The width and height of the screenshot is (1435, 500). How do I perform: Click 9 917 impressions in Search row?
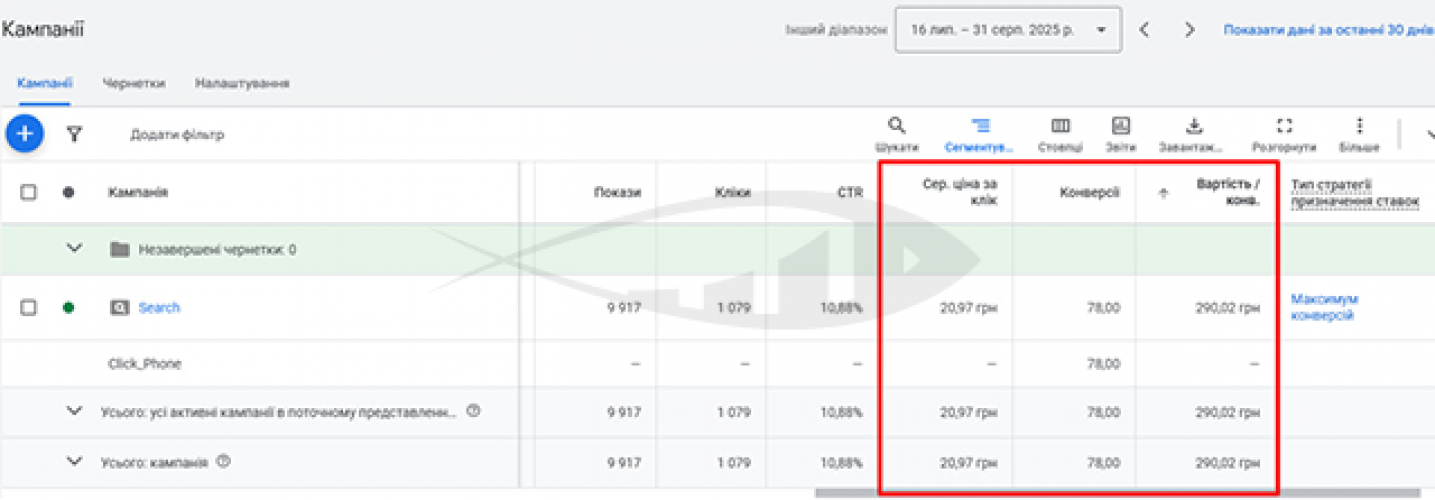coord(624,308)
